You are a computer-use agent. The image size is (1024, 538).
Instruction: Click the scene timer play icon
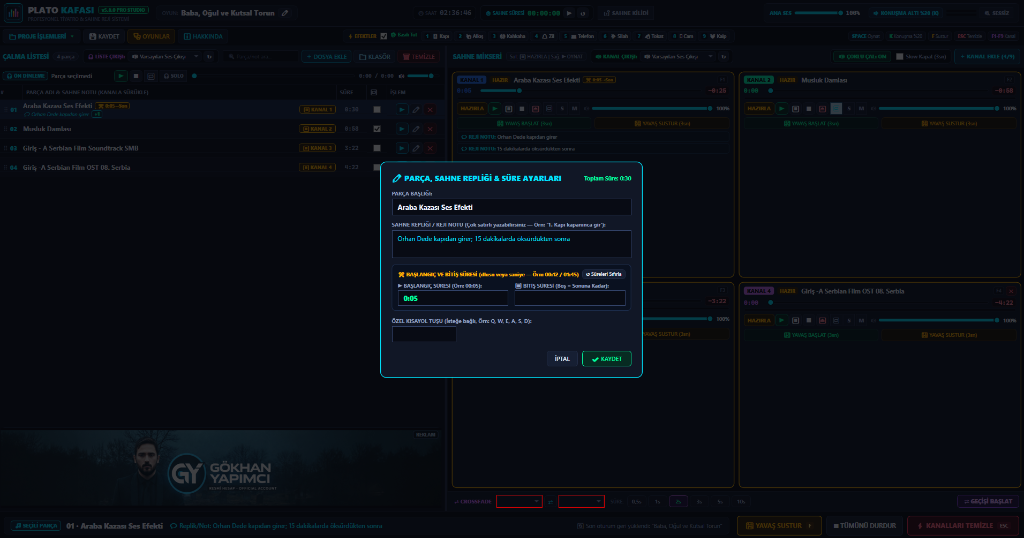[x=569, y=13]
